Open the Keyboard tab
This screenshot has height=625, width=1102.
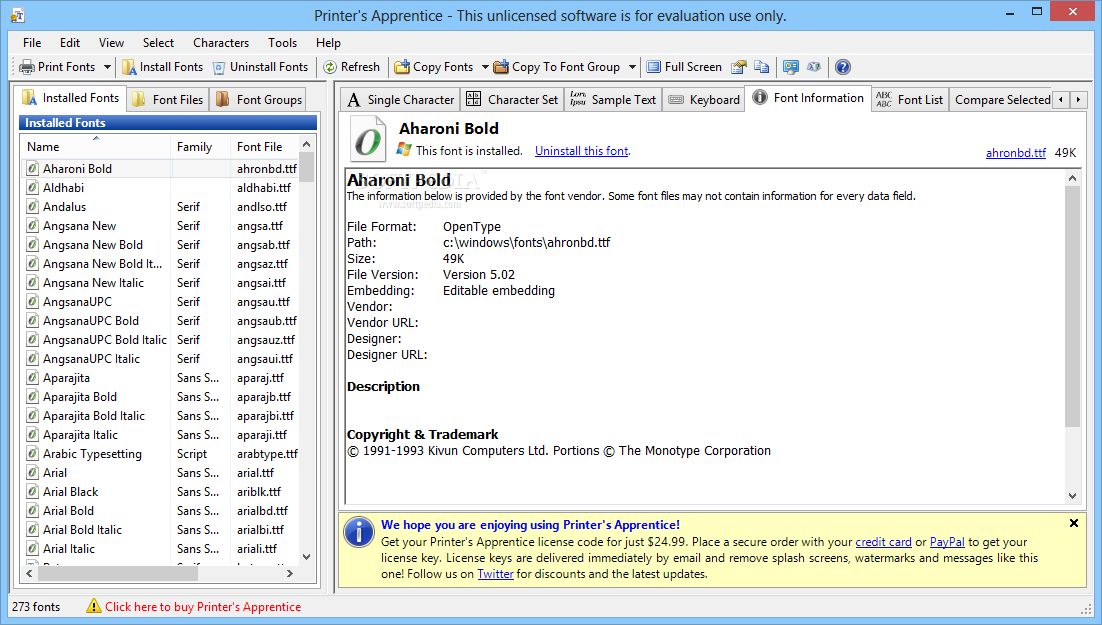pos(704,100)
